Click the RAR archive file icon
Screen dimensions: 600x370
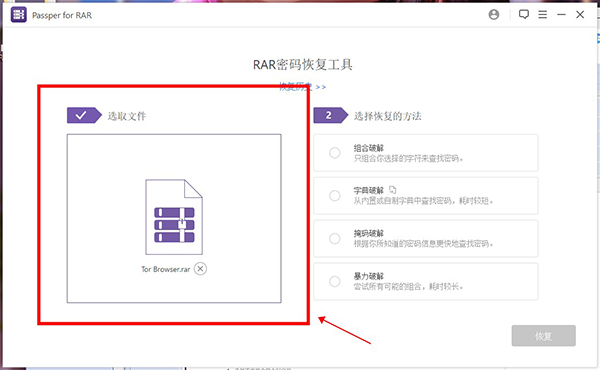click(174, 217)
